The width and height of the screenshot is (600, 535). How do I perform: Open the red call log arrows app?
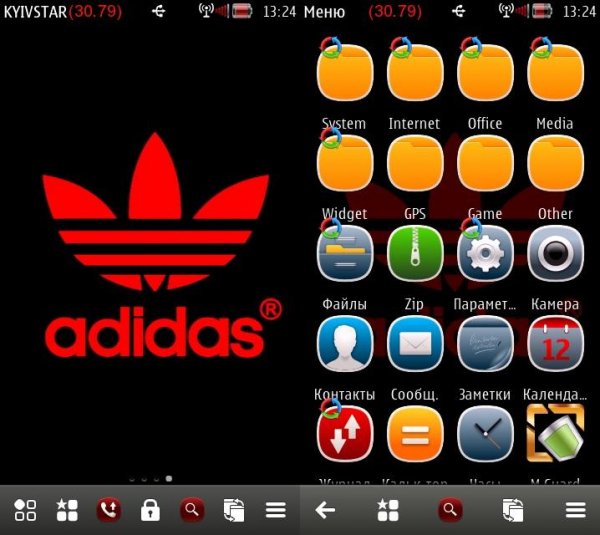345,434
